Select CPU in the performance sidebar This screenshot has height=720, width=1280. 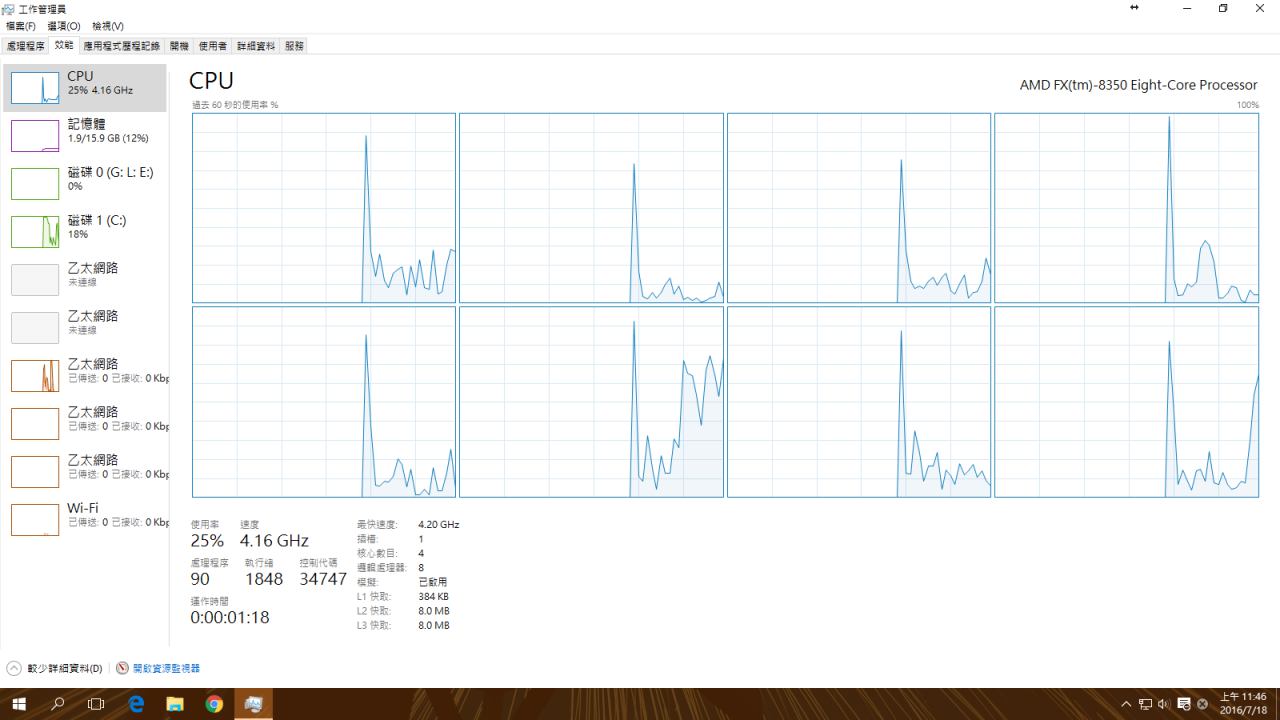(x=85, y=88)
